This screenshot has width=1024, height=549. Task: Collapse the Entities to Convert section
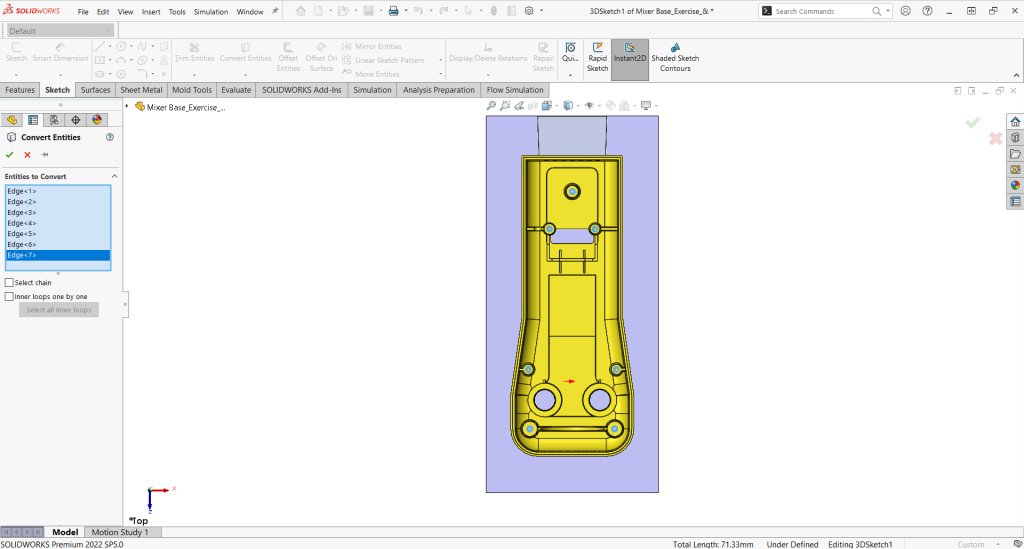[114, 176]
